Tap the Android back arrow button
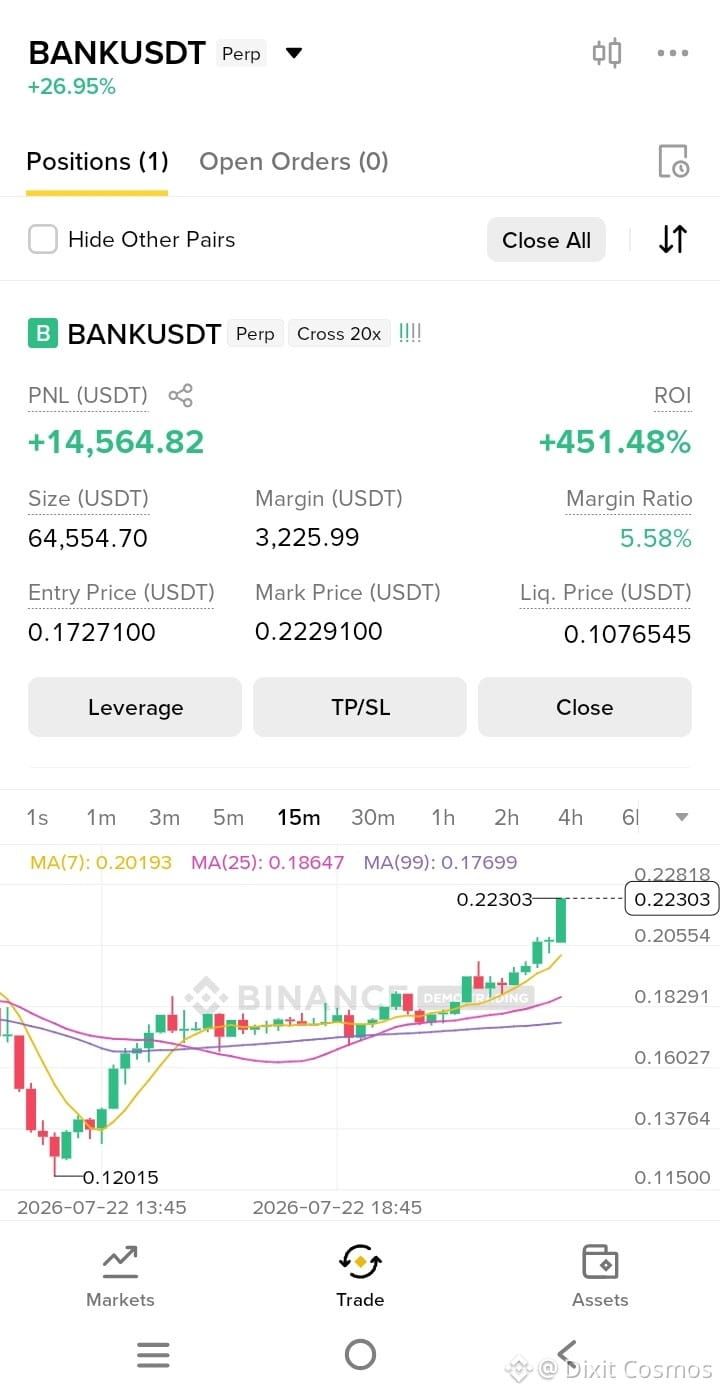 coord(567,1355)
